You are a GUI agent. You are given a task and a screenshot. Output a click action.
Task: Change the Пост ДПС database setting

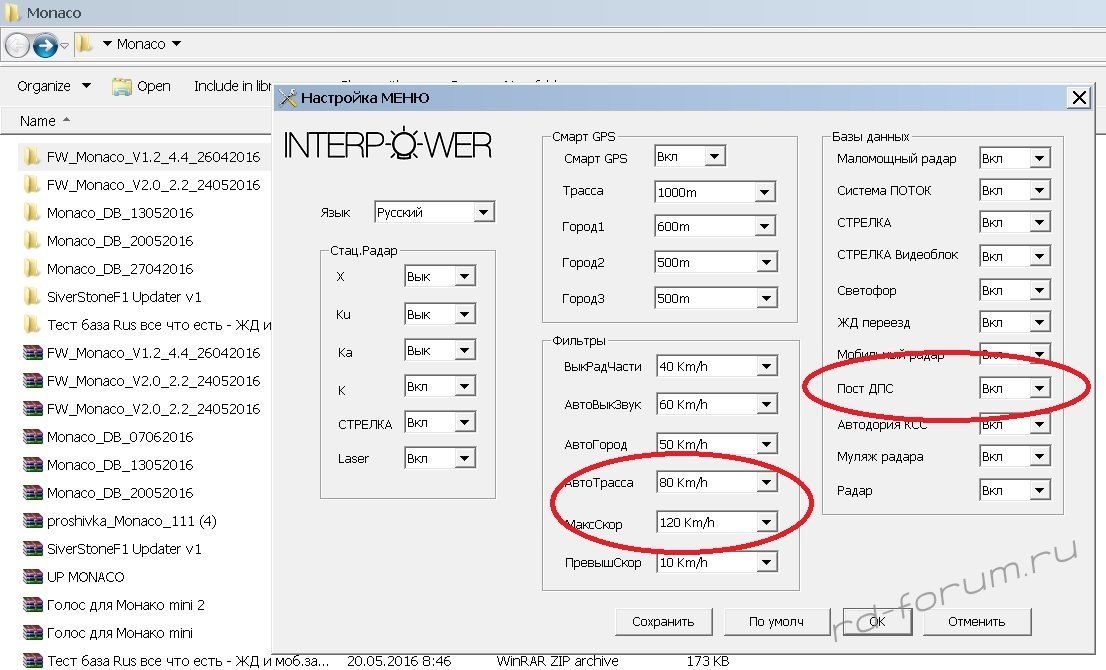click(x=1039, y=389)
